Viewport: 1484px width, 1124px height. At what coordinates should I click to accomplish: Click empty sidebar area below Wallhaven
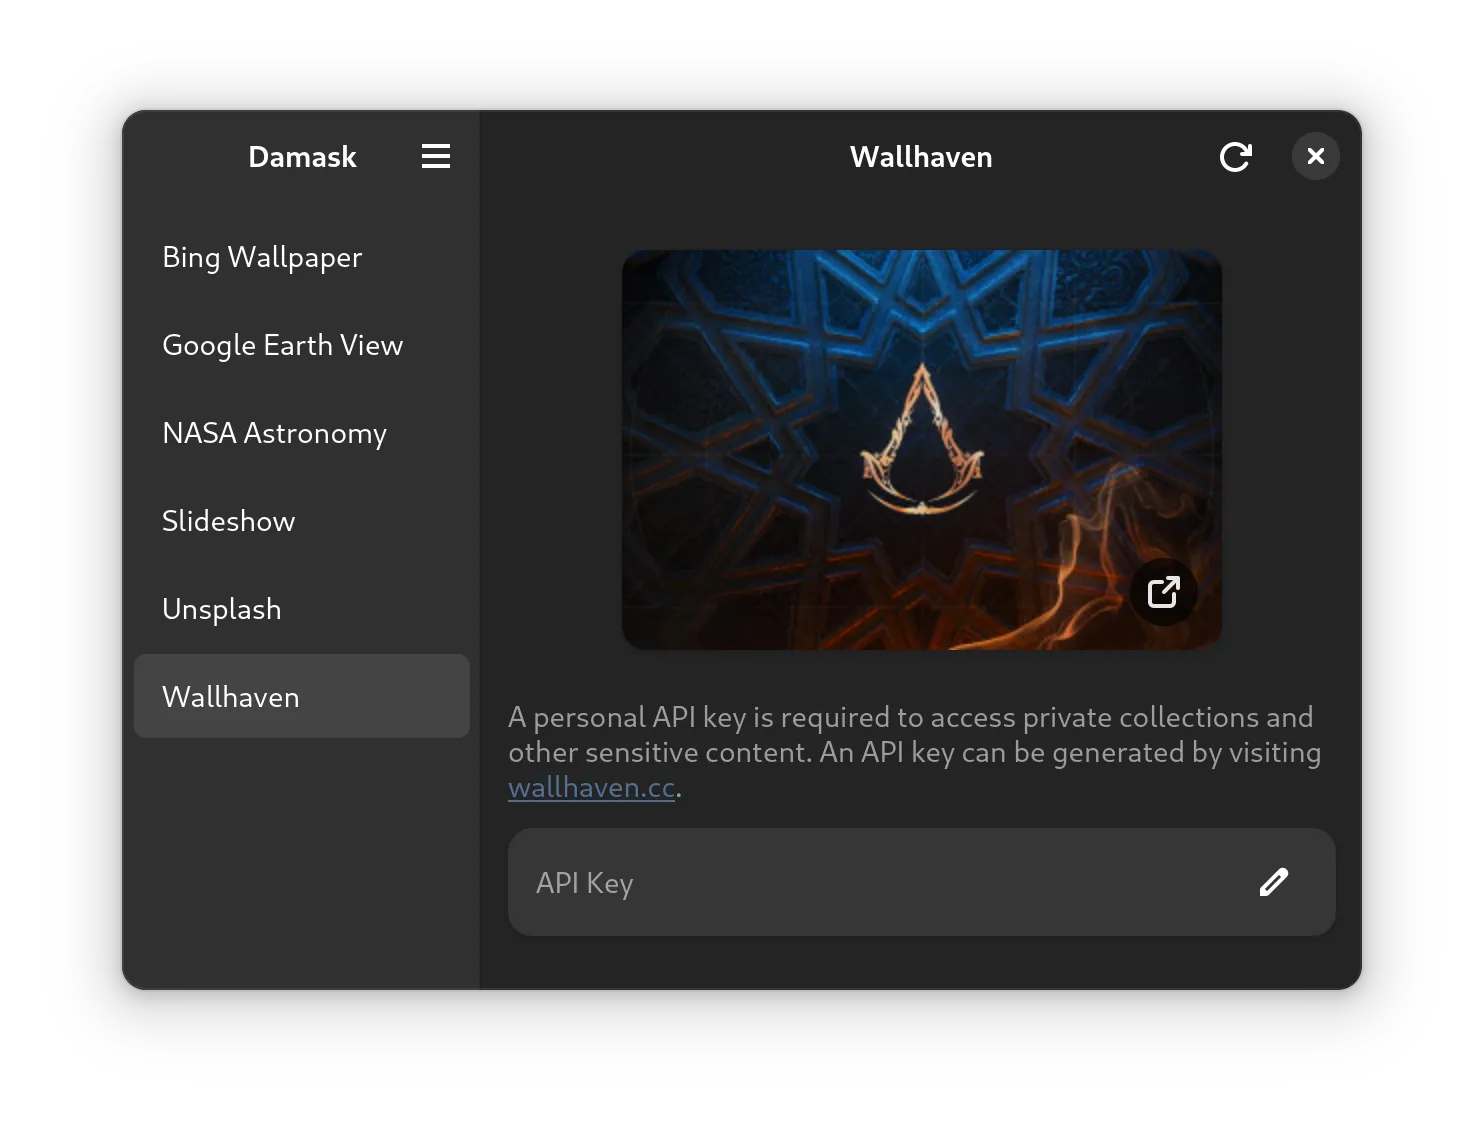[301, 860]
